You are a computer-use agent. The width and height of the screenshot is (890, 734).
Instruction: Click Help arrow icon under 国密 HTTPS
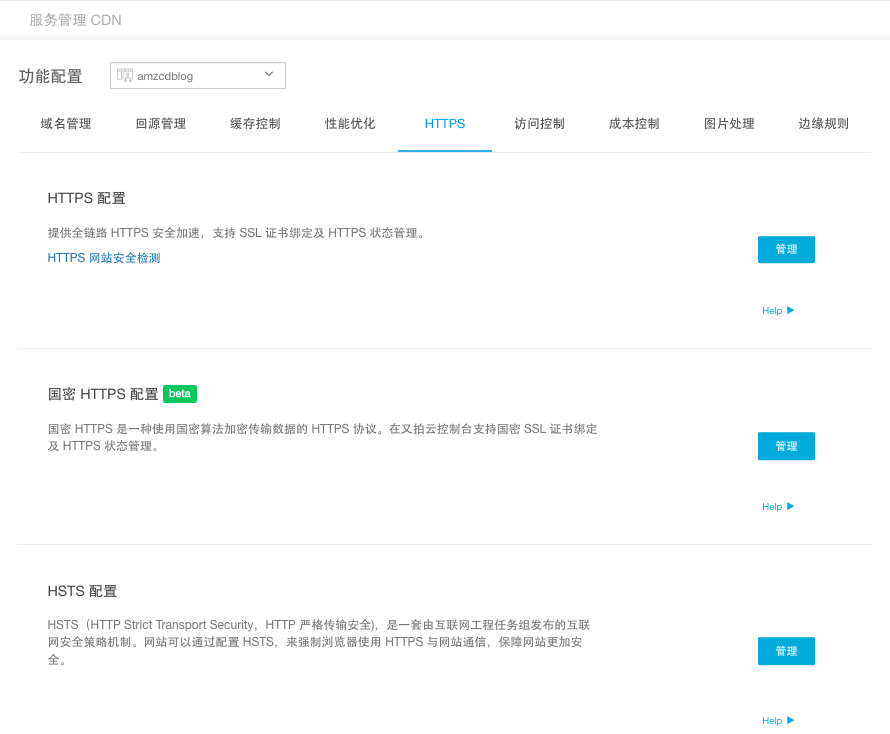[790, 506]
